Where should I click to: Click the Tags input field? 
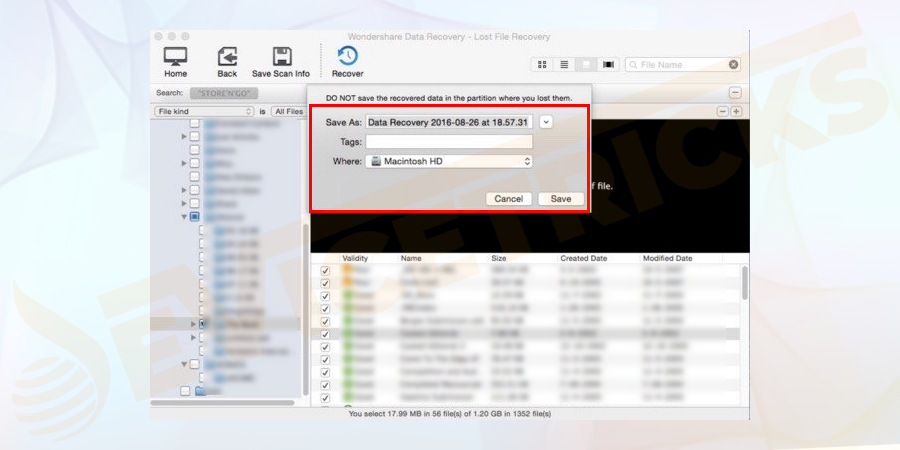(x=449, y=142)
